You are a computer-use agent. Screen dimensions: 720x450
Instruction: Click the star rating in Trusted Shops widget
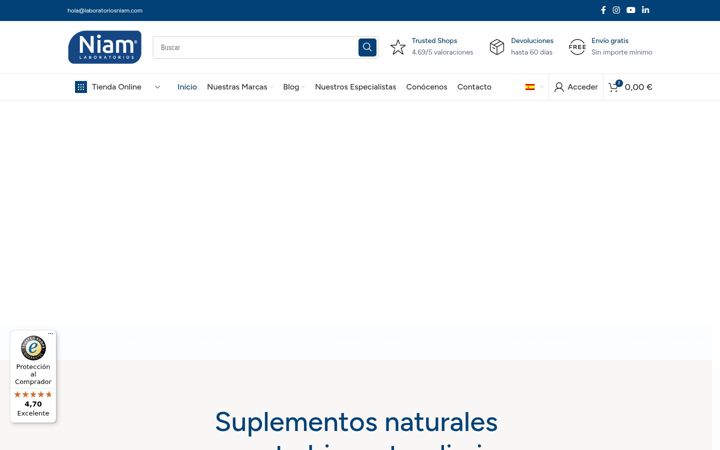(33, 394)
